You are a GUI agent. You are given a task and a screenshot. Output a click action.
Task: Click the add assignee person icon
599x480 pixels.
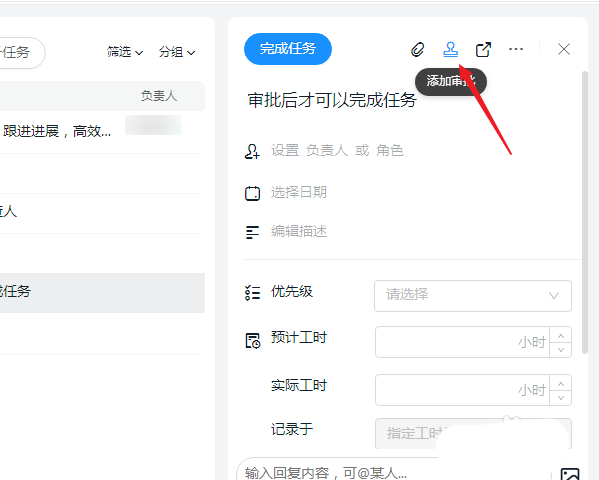(x=252, y=151)
